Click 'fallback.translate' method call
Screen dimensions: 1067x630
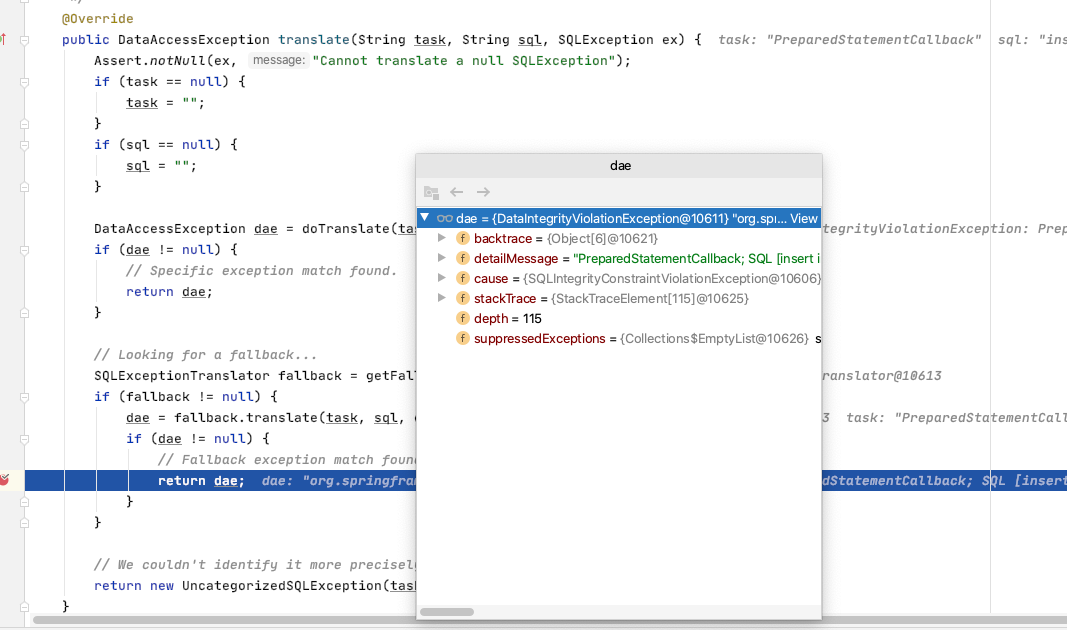pyautogui.click(x=246, y=418)
